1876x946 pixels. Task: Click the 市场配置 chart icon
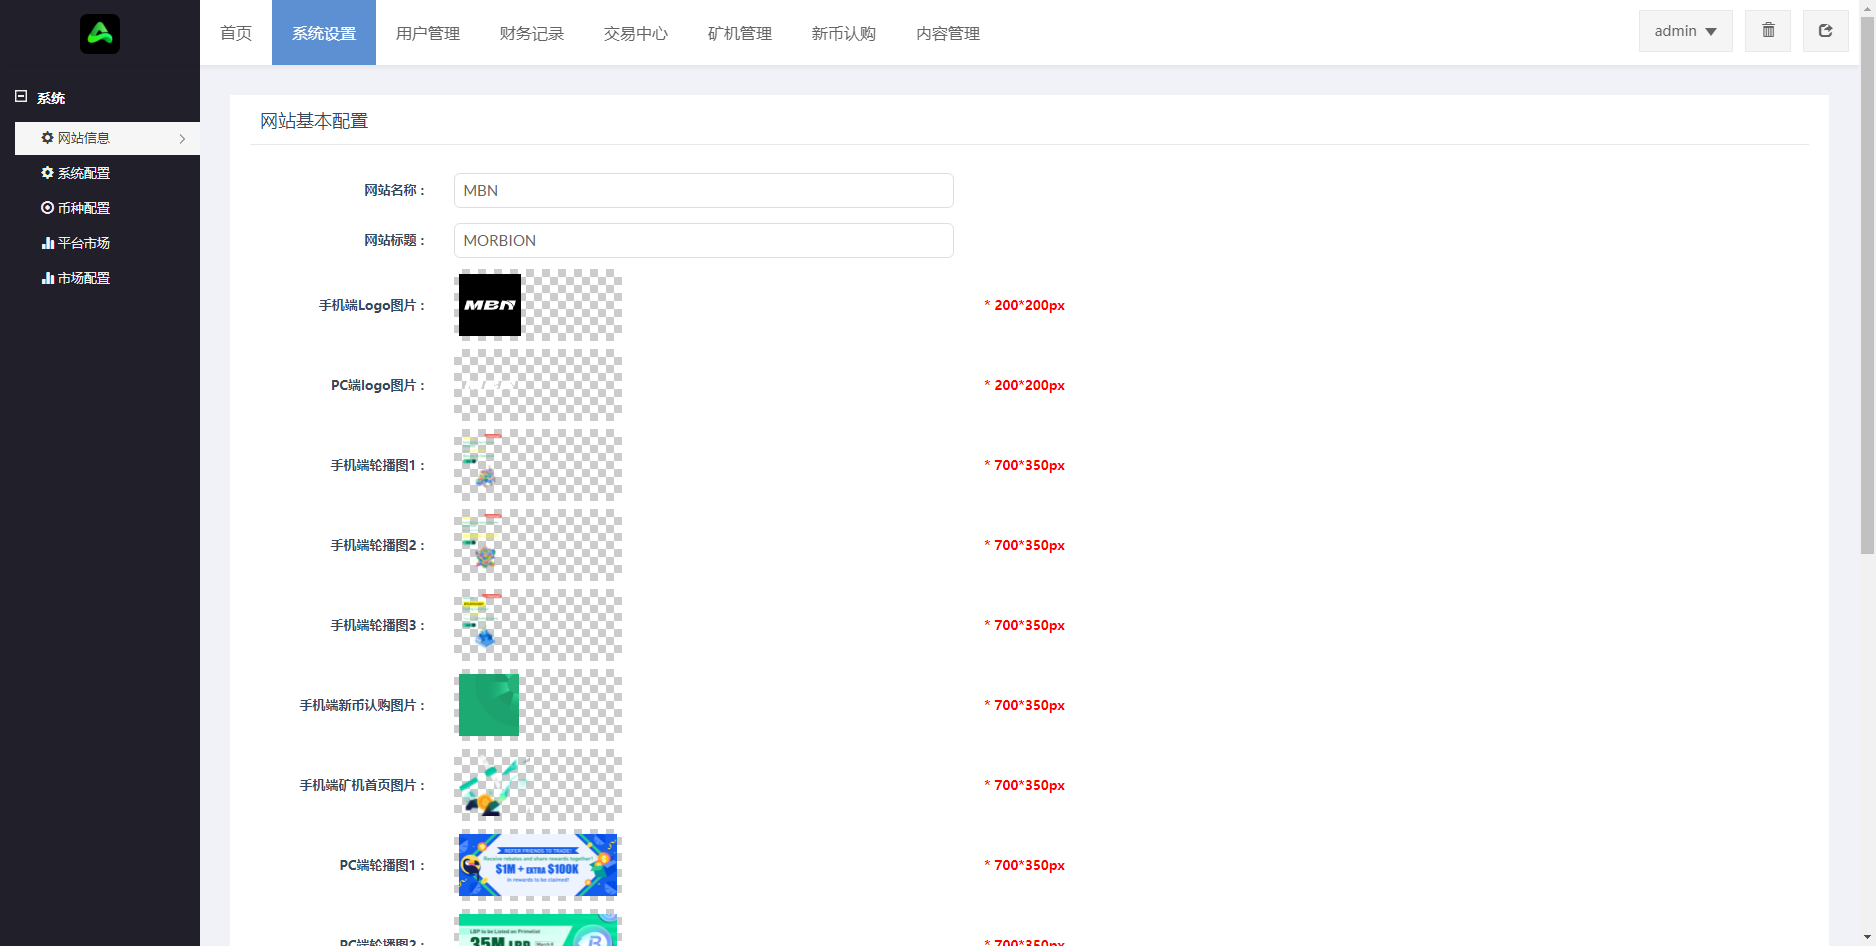click(x=47, y=277)
